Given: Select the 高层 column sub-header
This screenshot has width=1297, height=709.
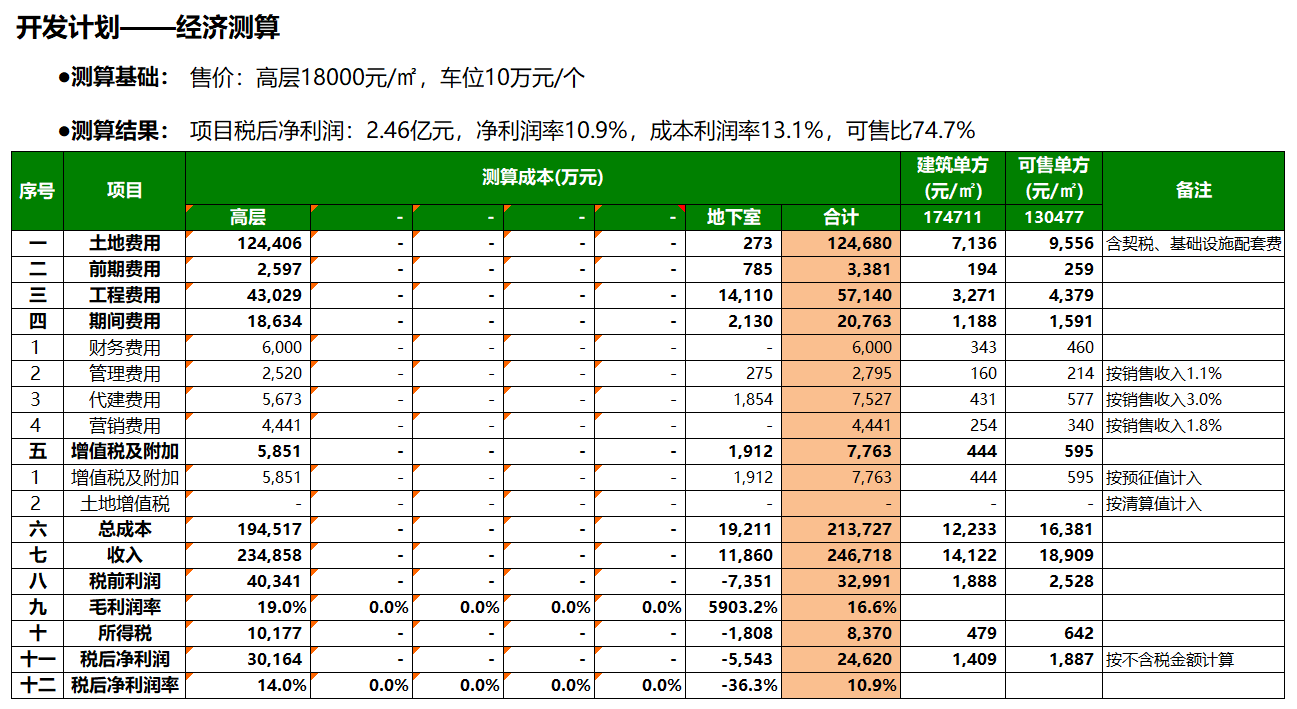Looking at the screenshot, I should [x=248, y=217].
